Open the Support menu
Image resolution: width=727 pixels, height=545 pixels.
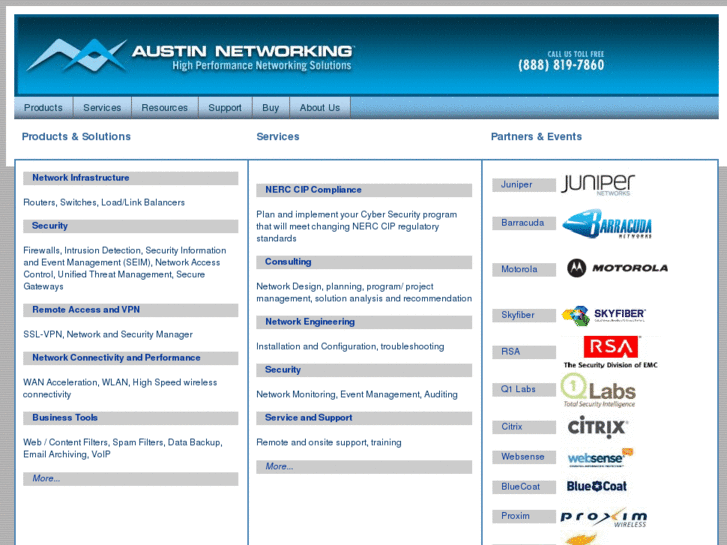225,108
